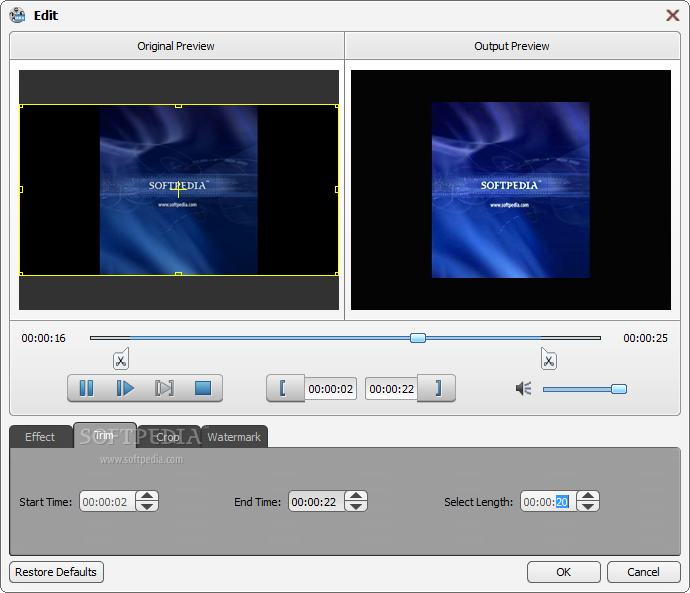Click the Select Length input field
The height and width of the screenshot is (593, 690).
click(x=548, y=501)
